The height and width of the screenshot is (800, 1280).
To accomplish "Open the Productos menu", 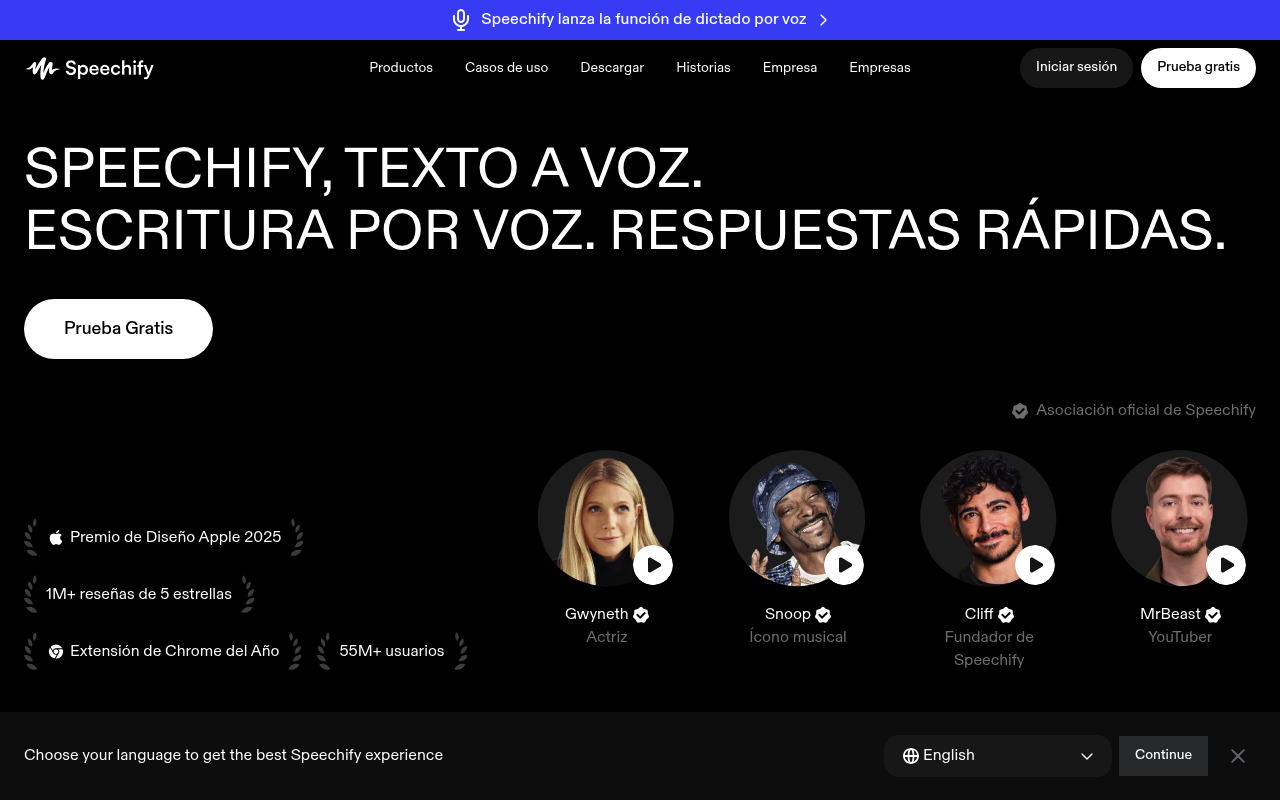I will click(x=401, y=68).
